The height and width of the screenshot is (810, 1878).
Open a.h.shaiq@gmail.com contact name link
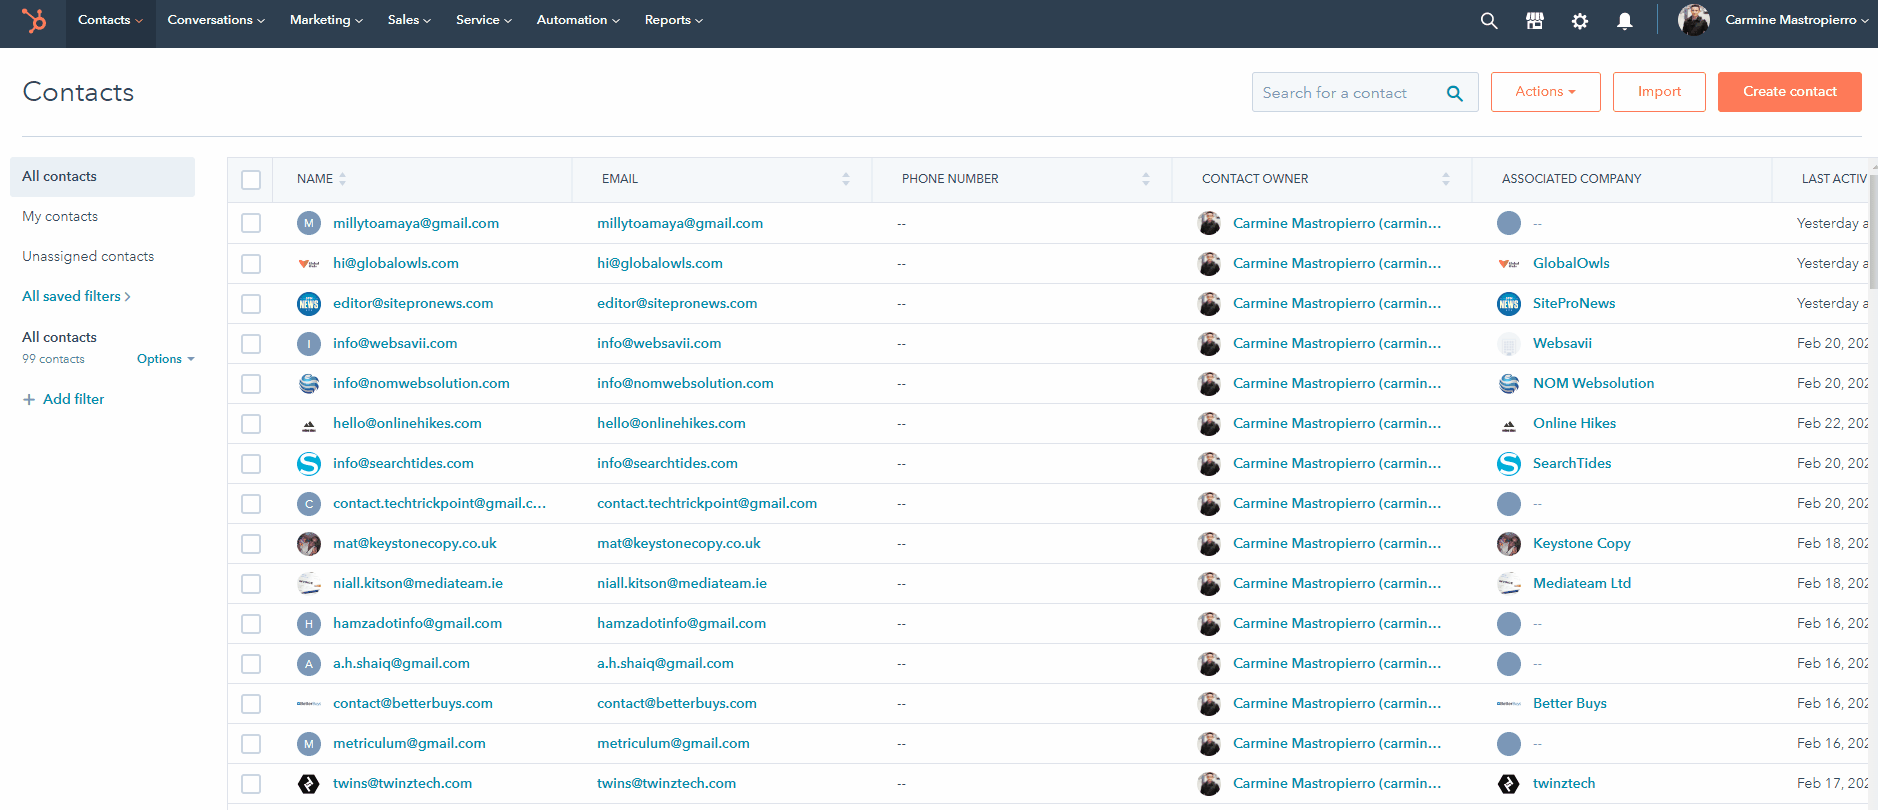coord(401,664)
